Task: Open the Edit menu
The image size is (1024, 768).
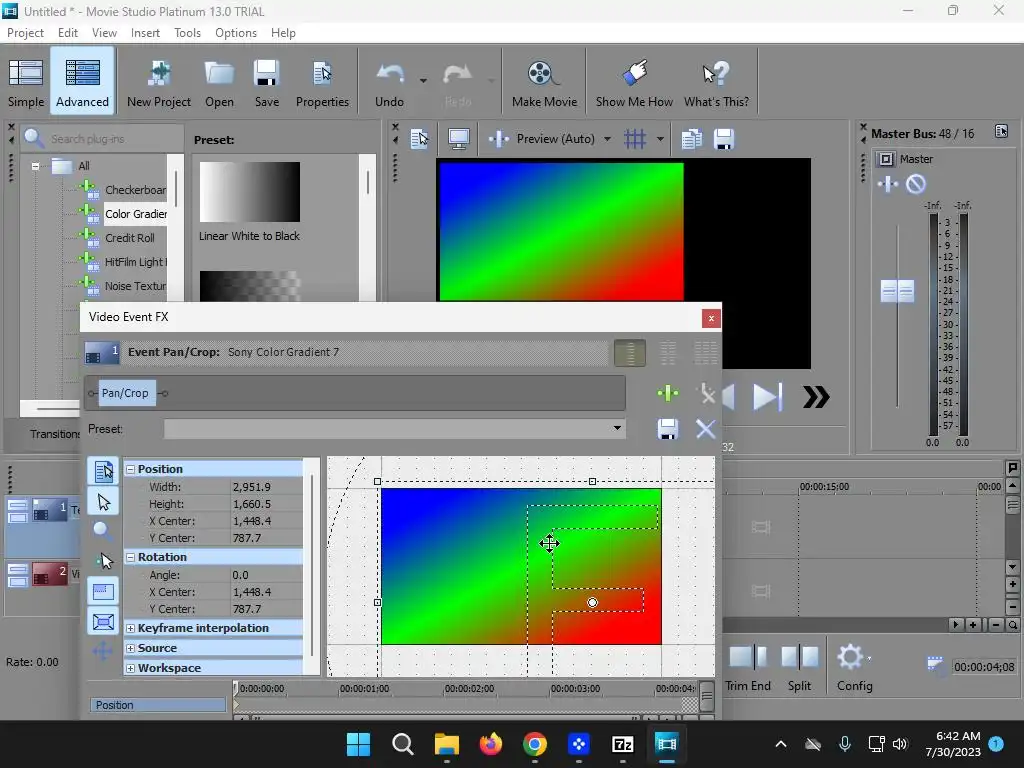Action: (x=67, y=33)
